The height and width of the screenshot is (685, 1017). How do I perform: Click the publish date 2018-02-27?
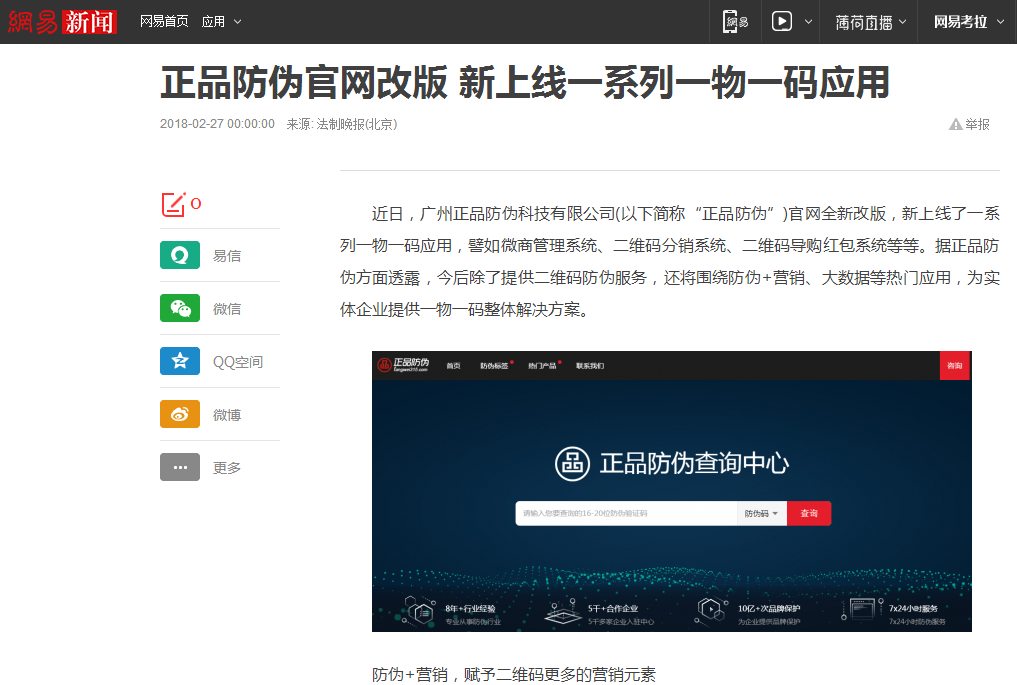pos(217,124)
